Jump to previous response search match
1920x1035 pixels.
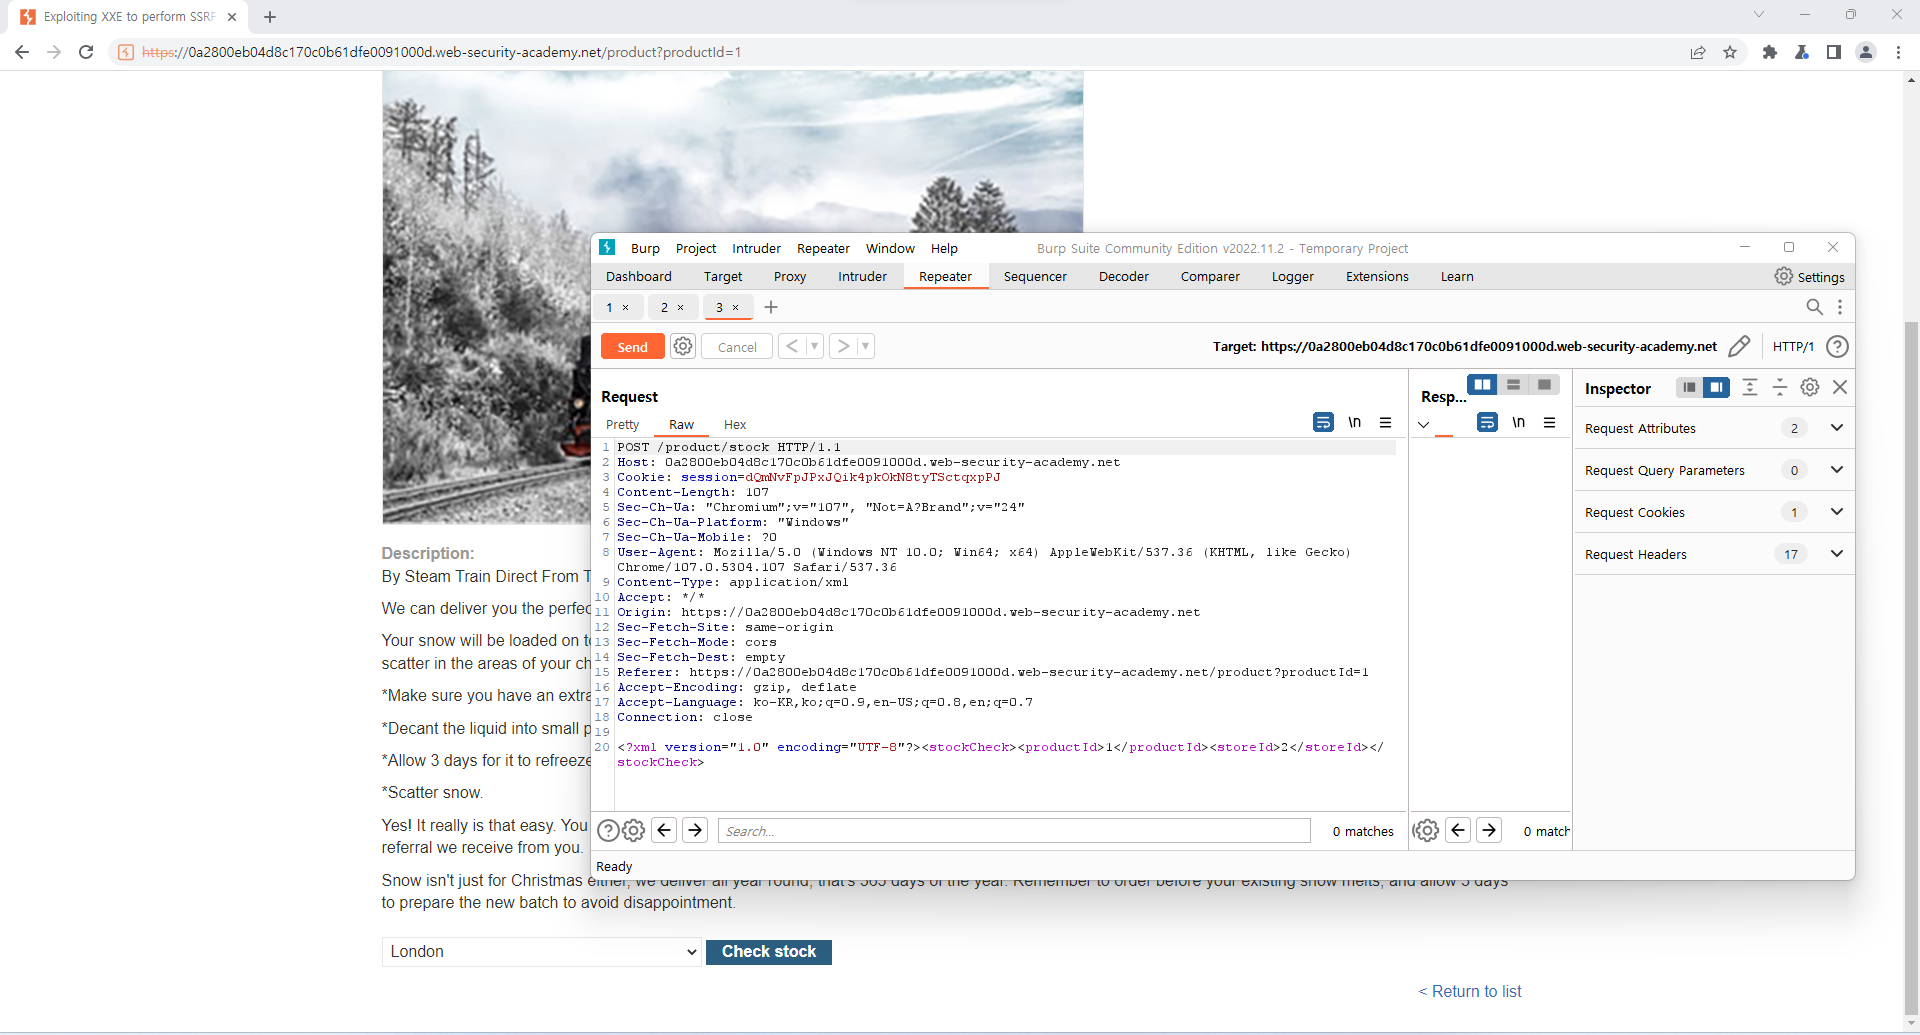[1458, 830]
